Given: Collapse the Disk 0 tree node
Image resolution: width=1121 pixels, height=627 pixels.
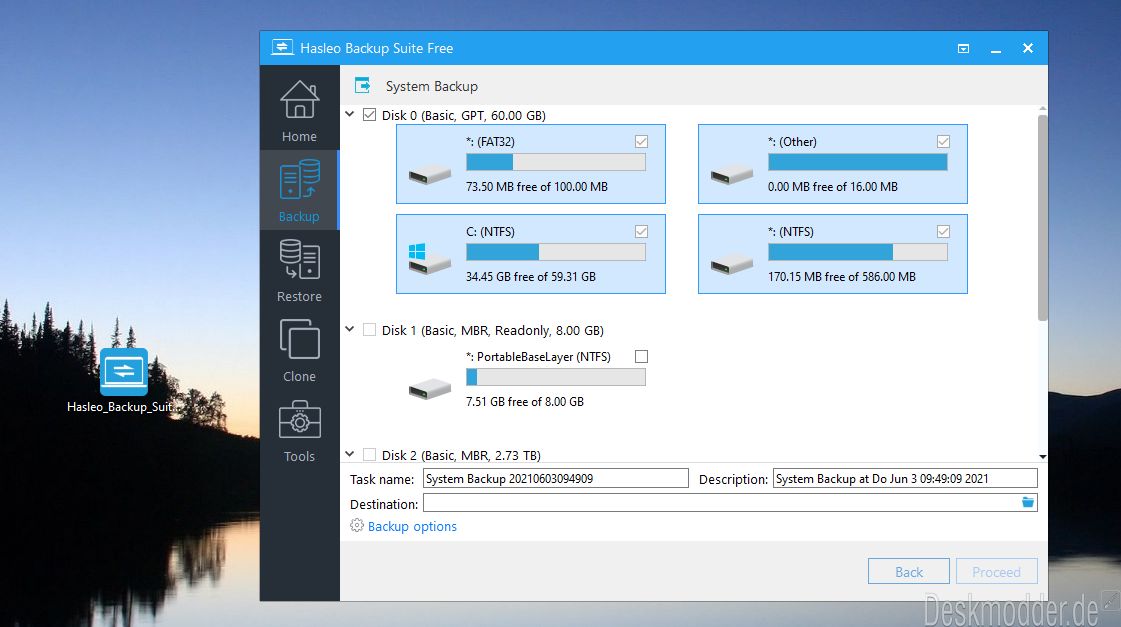Looking at the screenshot, I should pos(350,114).
